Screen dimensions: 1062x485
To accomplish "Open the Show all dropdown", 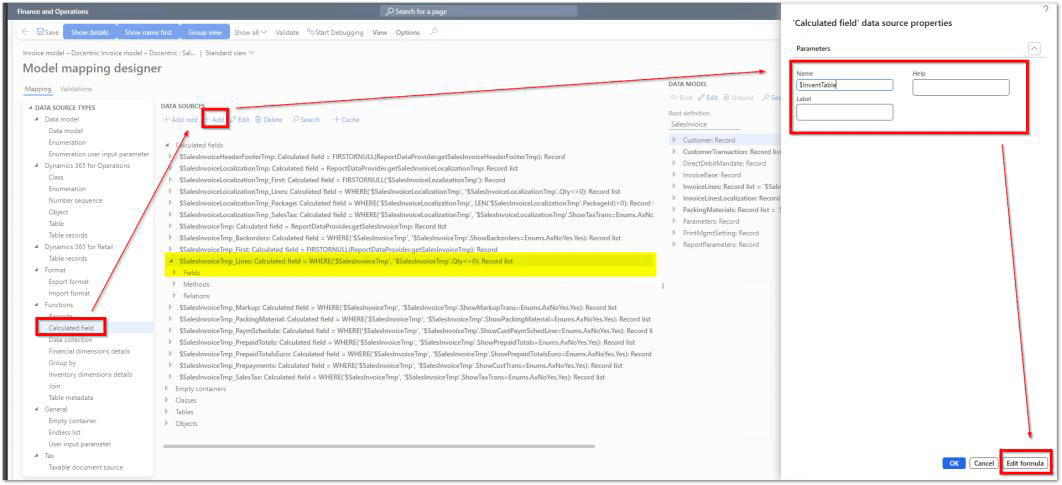I will point(251,32).
